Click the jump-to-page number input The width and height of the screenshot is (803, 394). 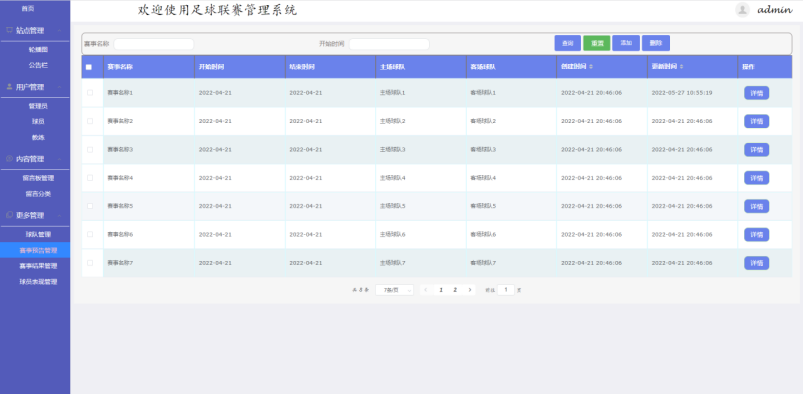(x=506, y=290)
